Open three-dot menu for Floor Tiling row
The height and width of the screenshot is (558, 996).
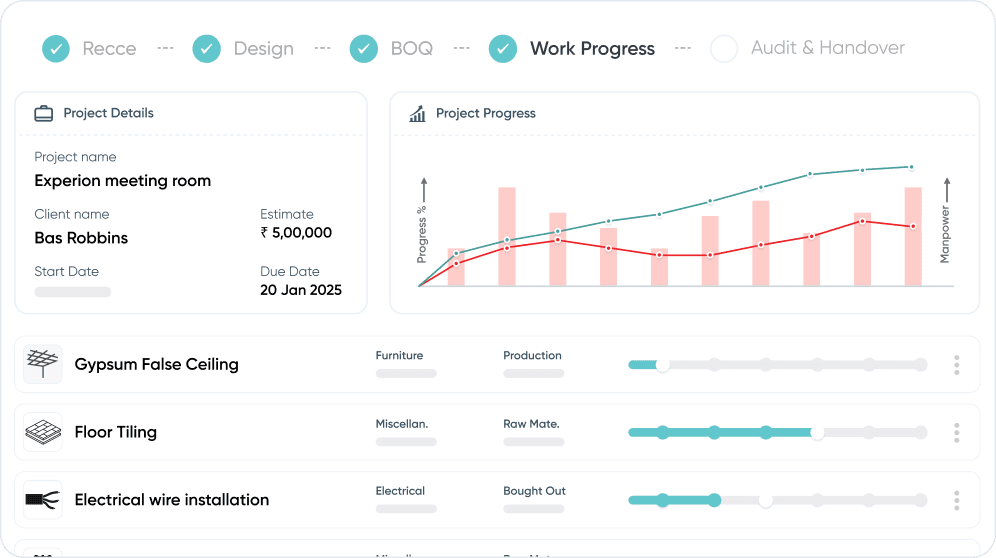pos(956,433)
